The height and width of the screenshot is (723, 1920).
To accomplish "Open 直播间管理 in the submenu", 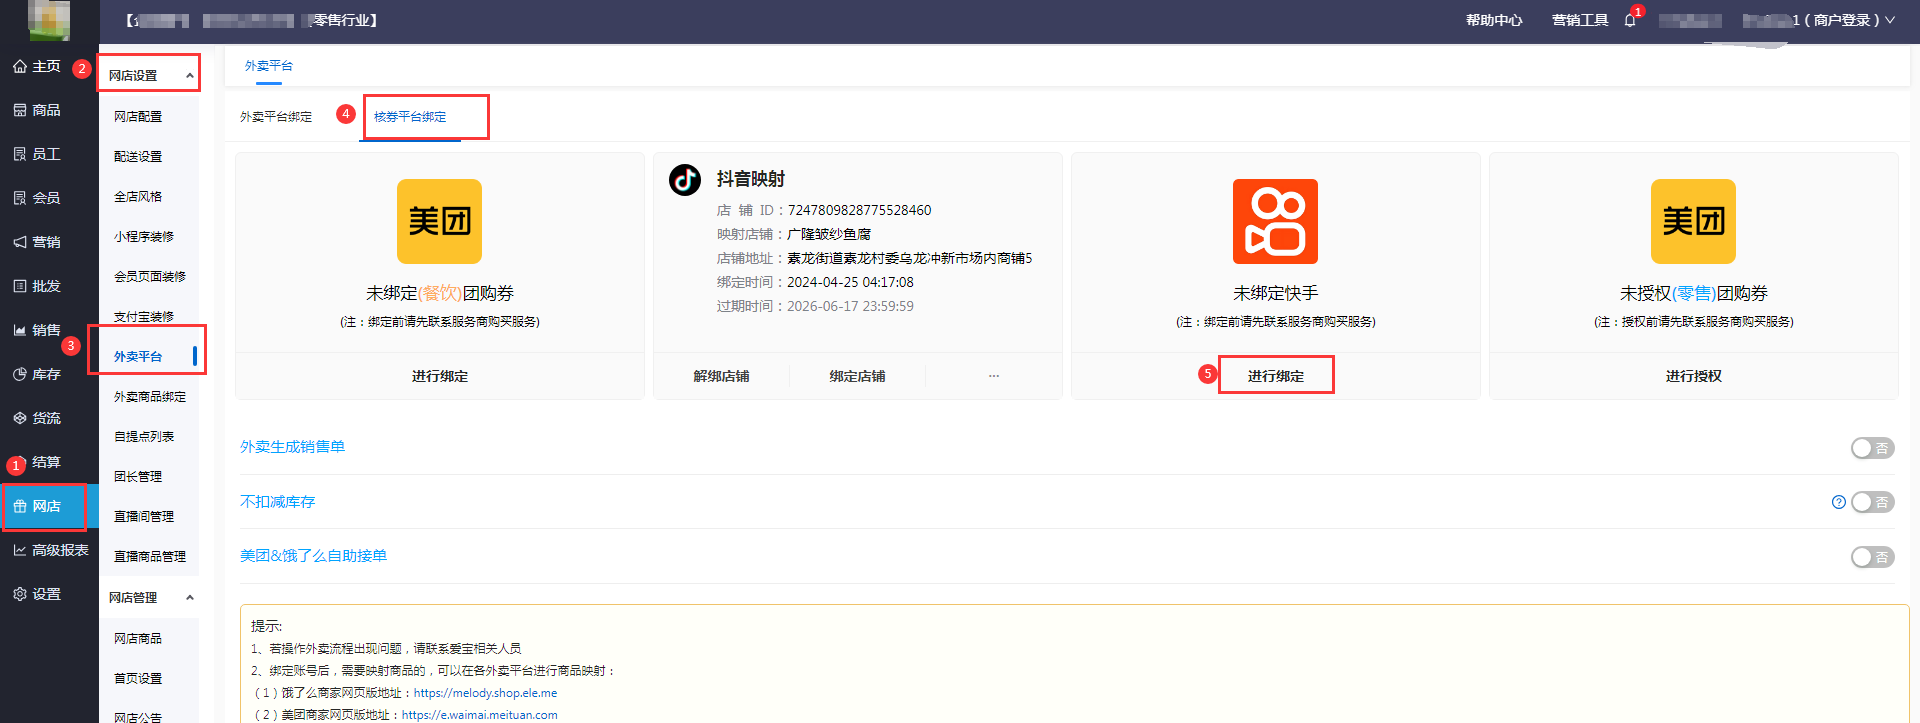I will 144,517.
